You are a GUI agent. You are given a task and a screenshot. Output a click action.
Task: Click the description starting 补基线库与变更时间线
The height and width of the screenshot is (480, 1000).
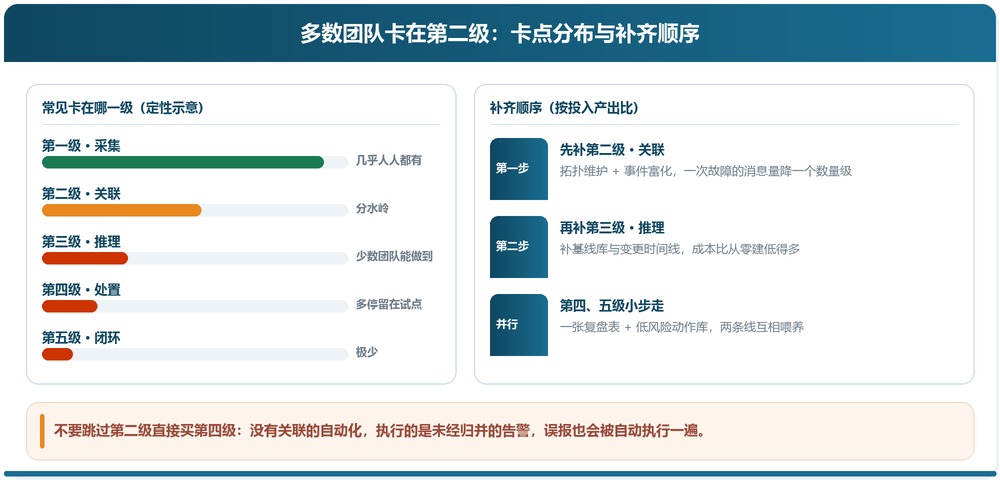[x=679, y=249]
